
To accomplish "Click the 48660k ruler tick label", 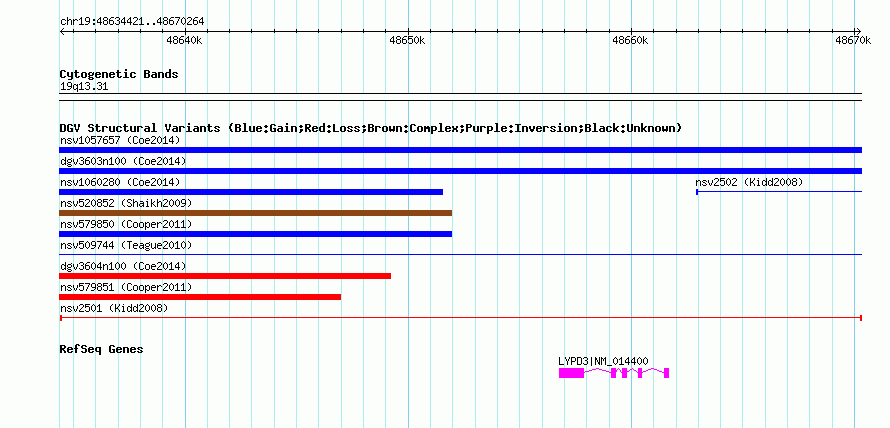I will click(630, 40).
